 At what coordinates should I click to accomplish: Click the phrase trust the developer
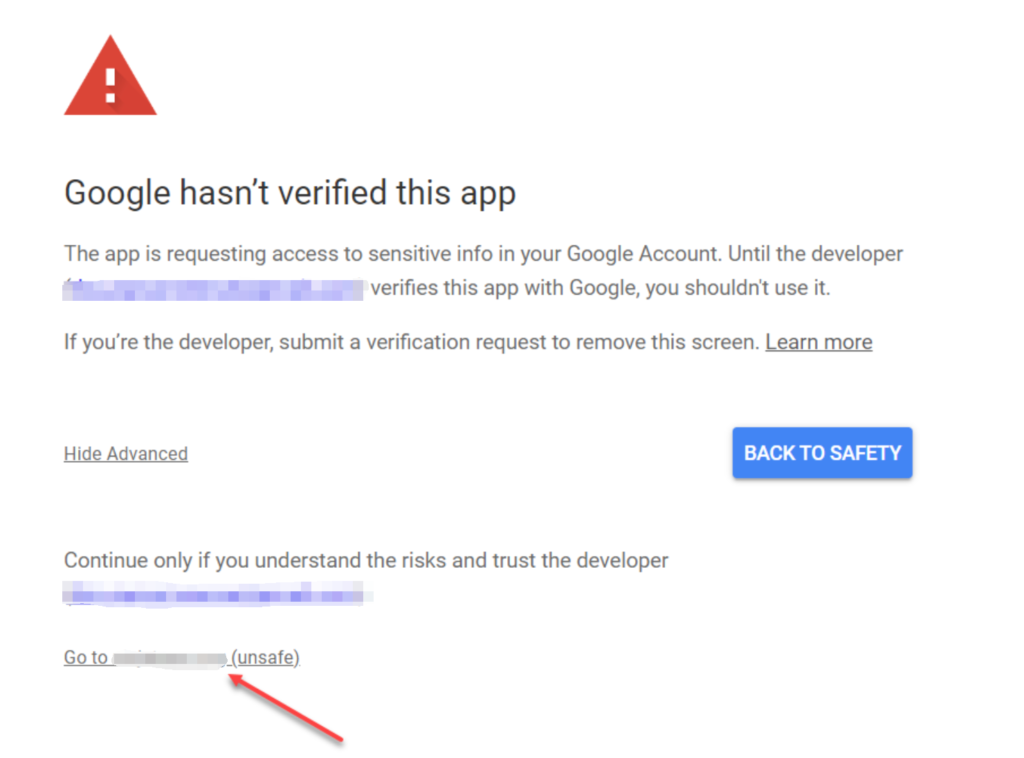[x=580, y=560]
